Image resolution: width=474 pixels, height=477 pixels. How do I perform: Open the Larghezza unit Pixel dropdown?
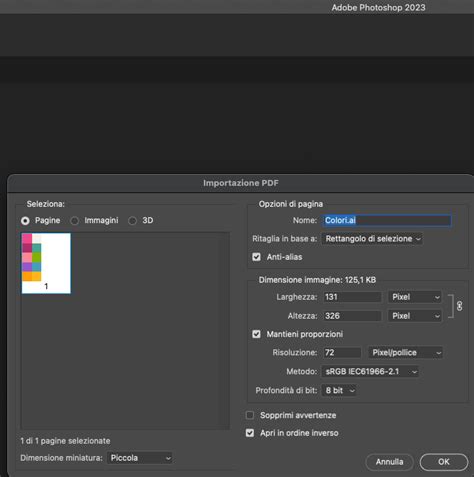(415, 297)
